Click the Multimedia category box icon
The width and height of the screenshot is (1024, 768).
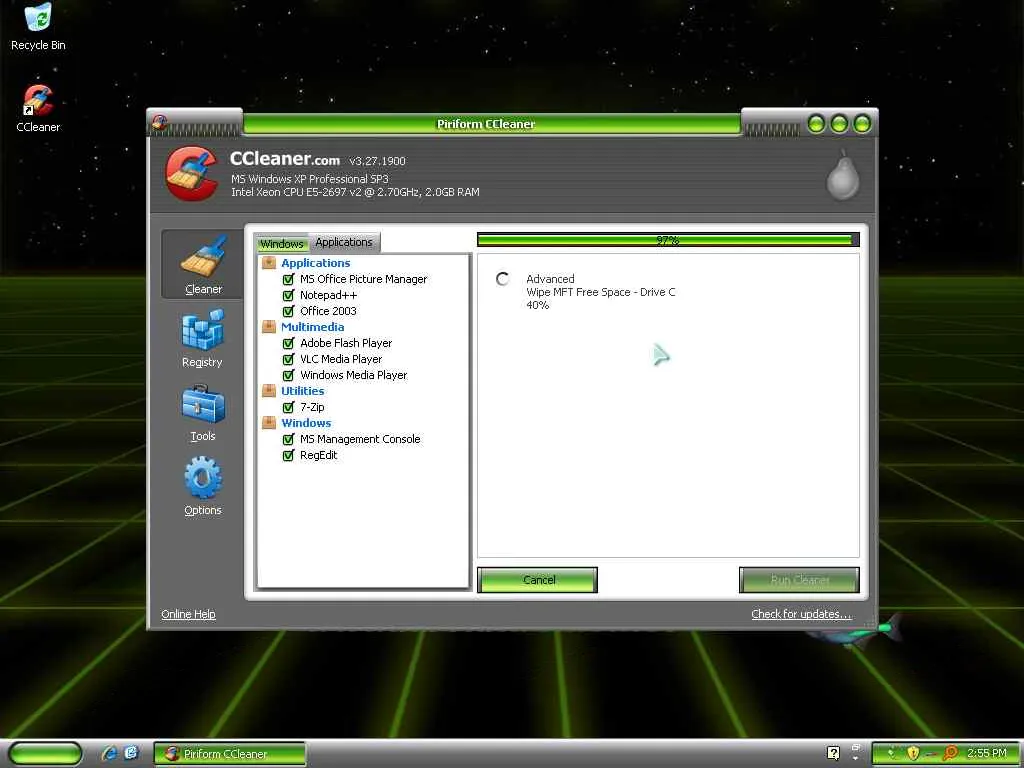(268, 327)
